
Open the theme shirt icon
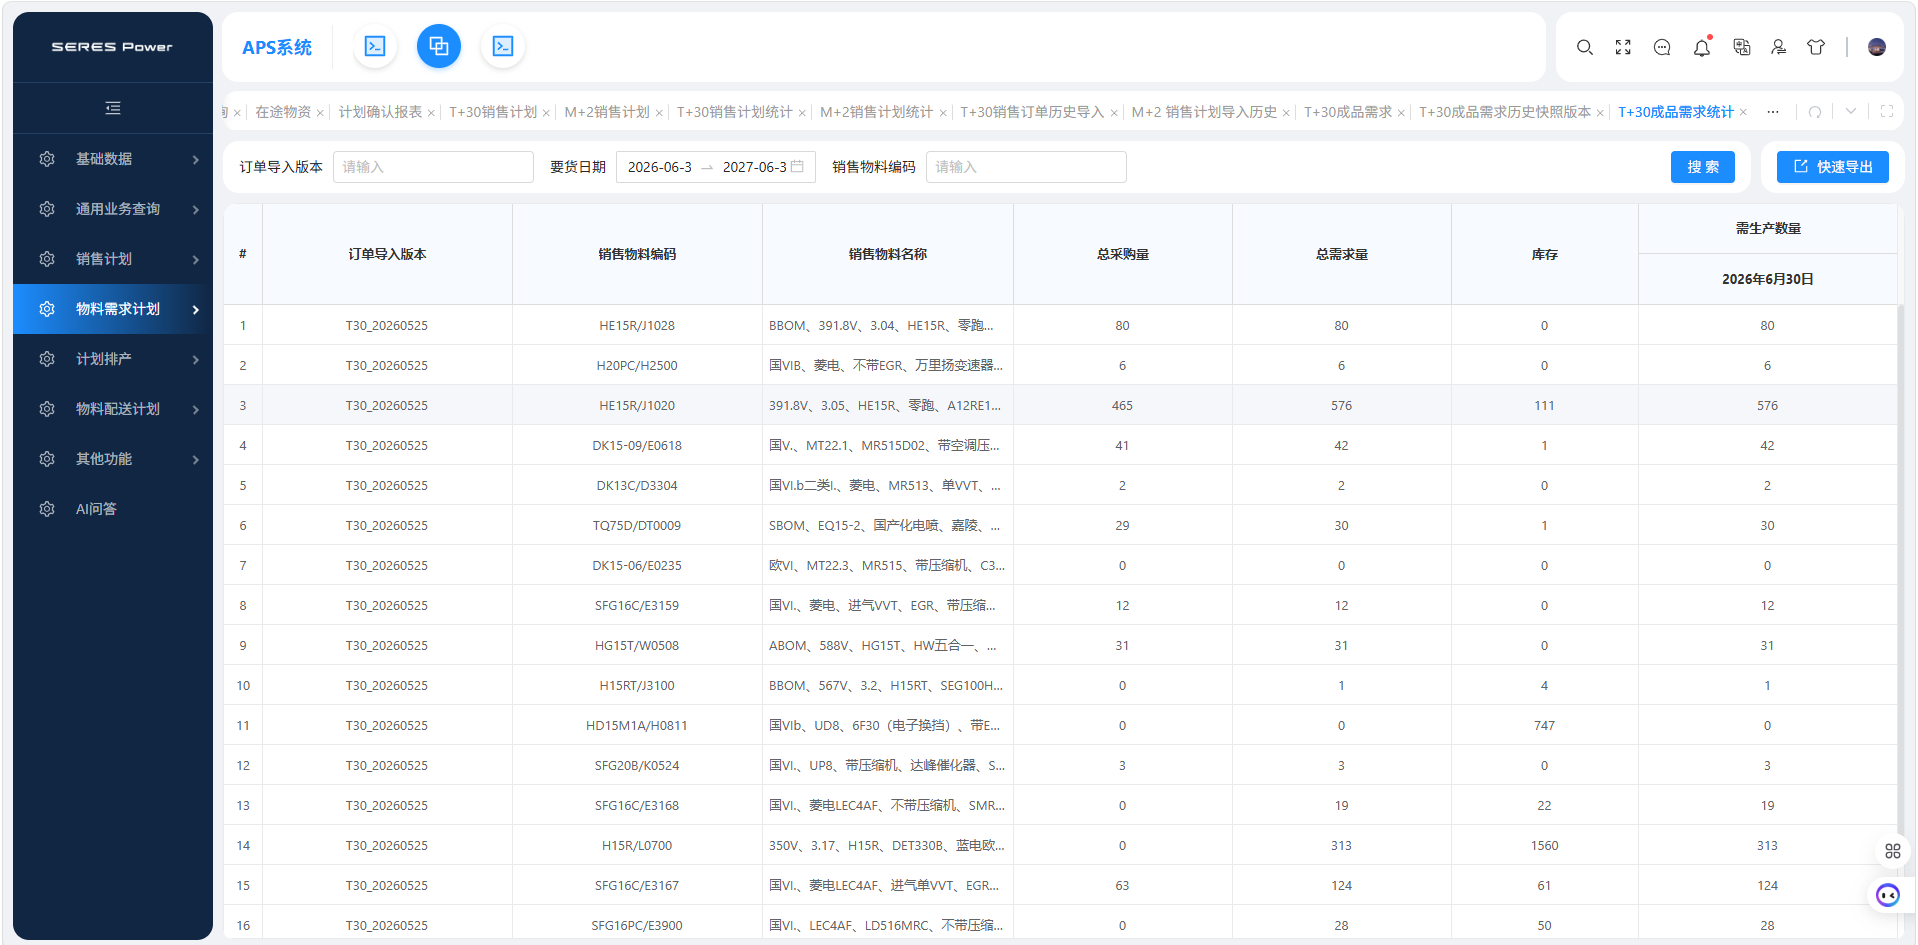click(1816, 47)
